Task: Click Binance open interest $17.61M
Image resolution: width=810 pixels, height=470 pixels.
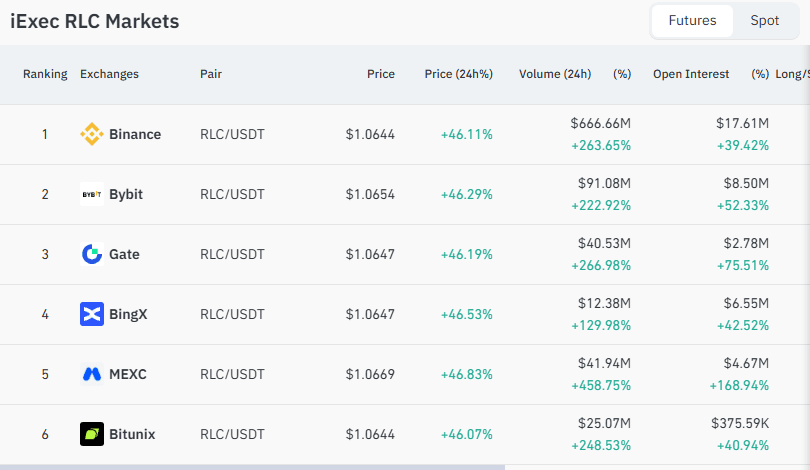Action: (742, 123)
